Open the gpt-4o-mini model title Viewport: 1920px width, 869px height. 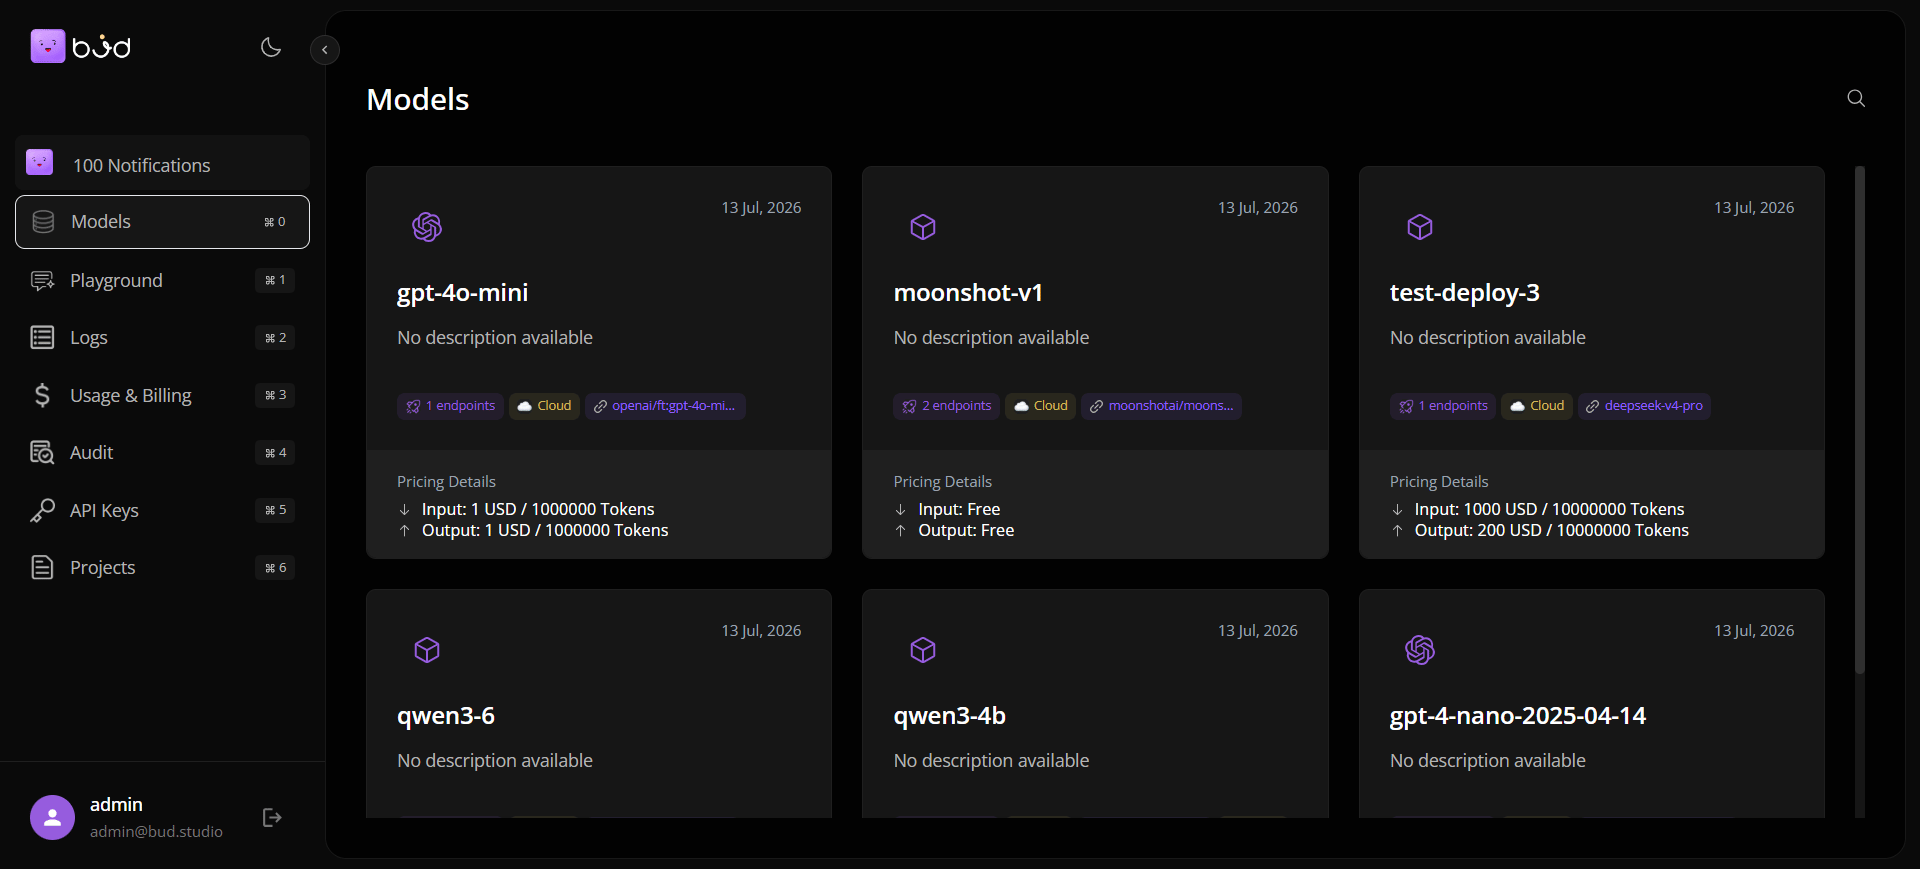[462, 293]
